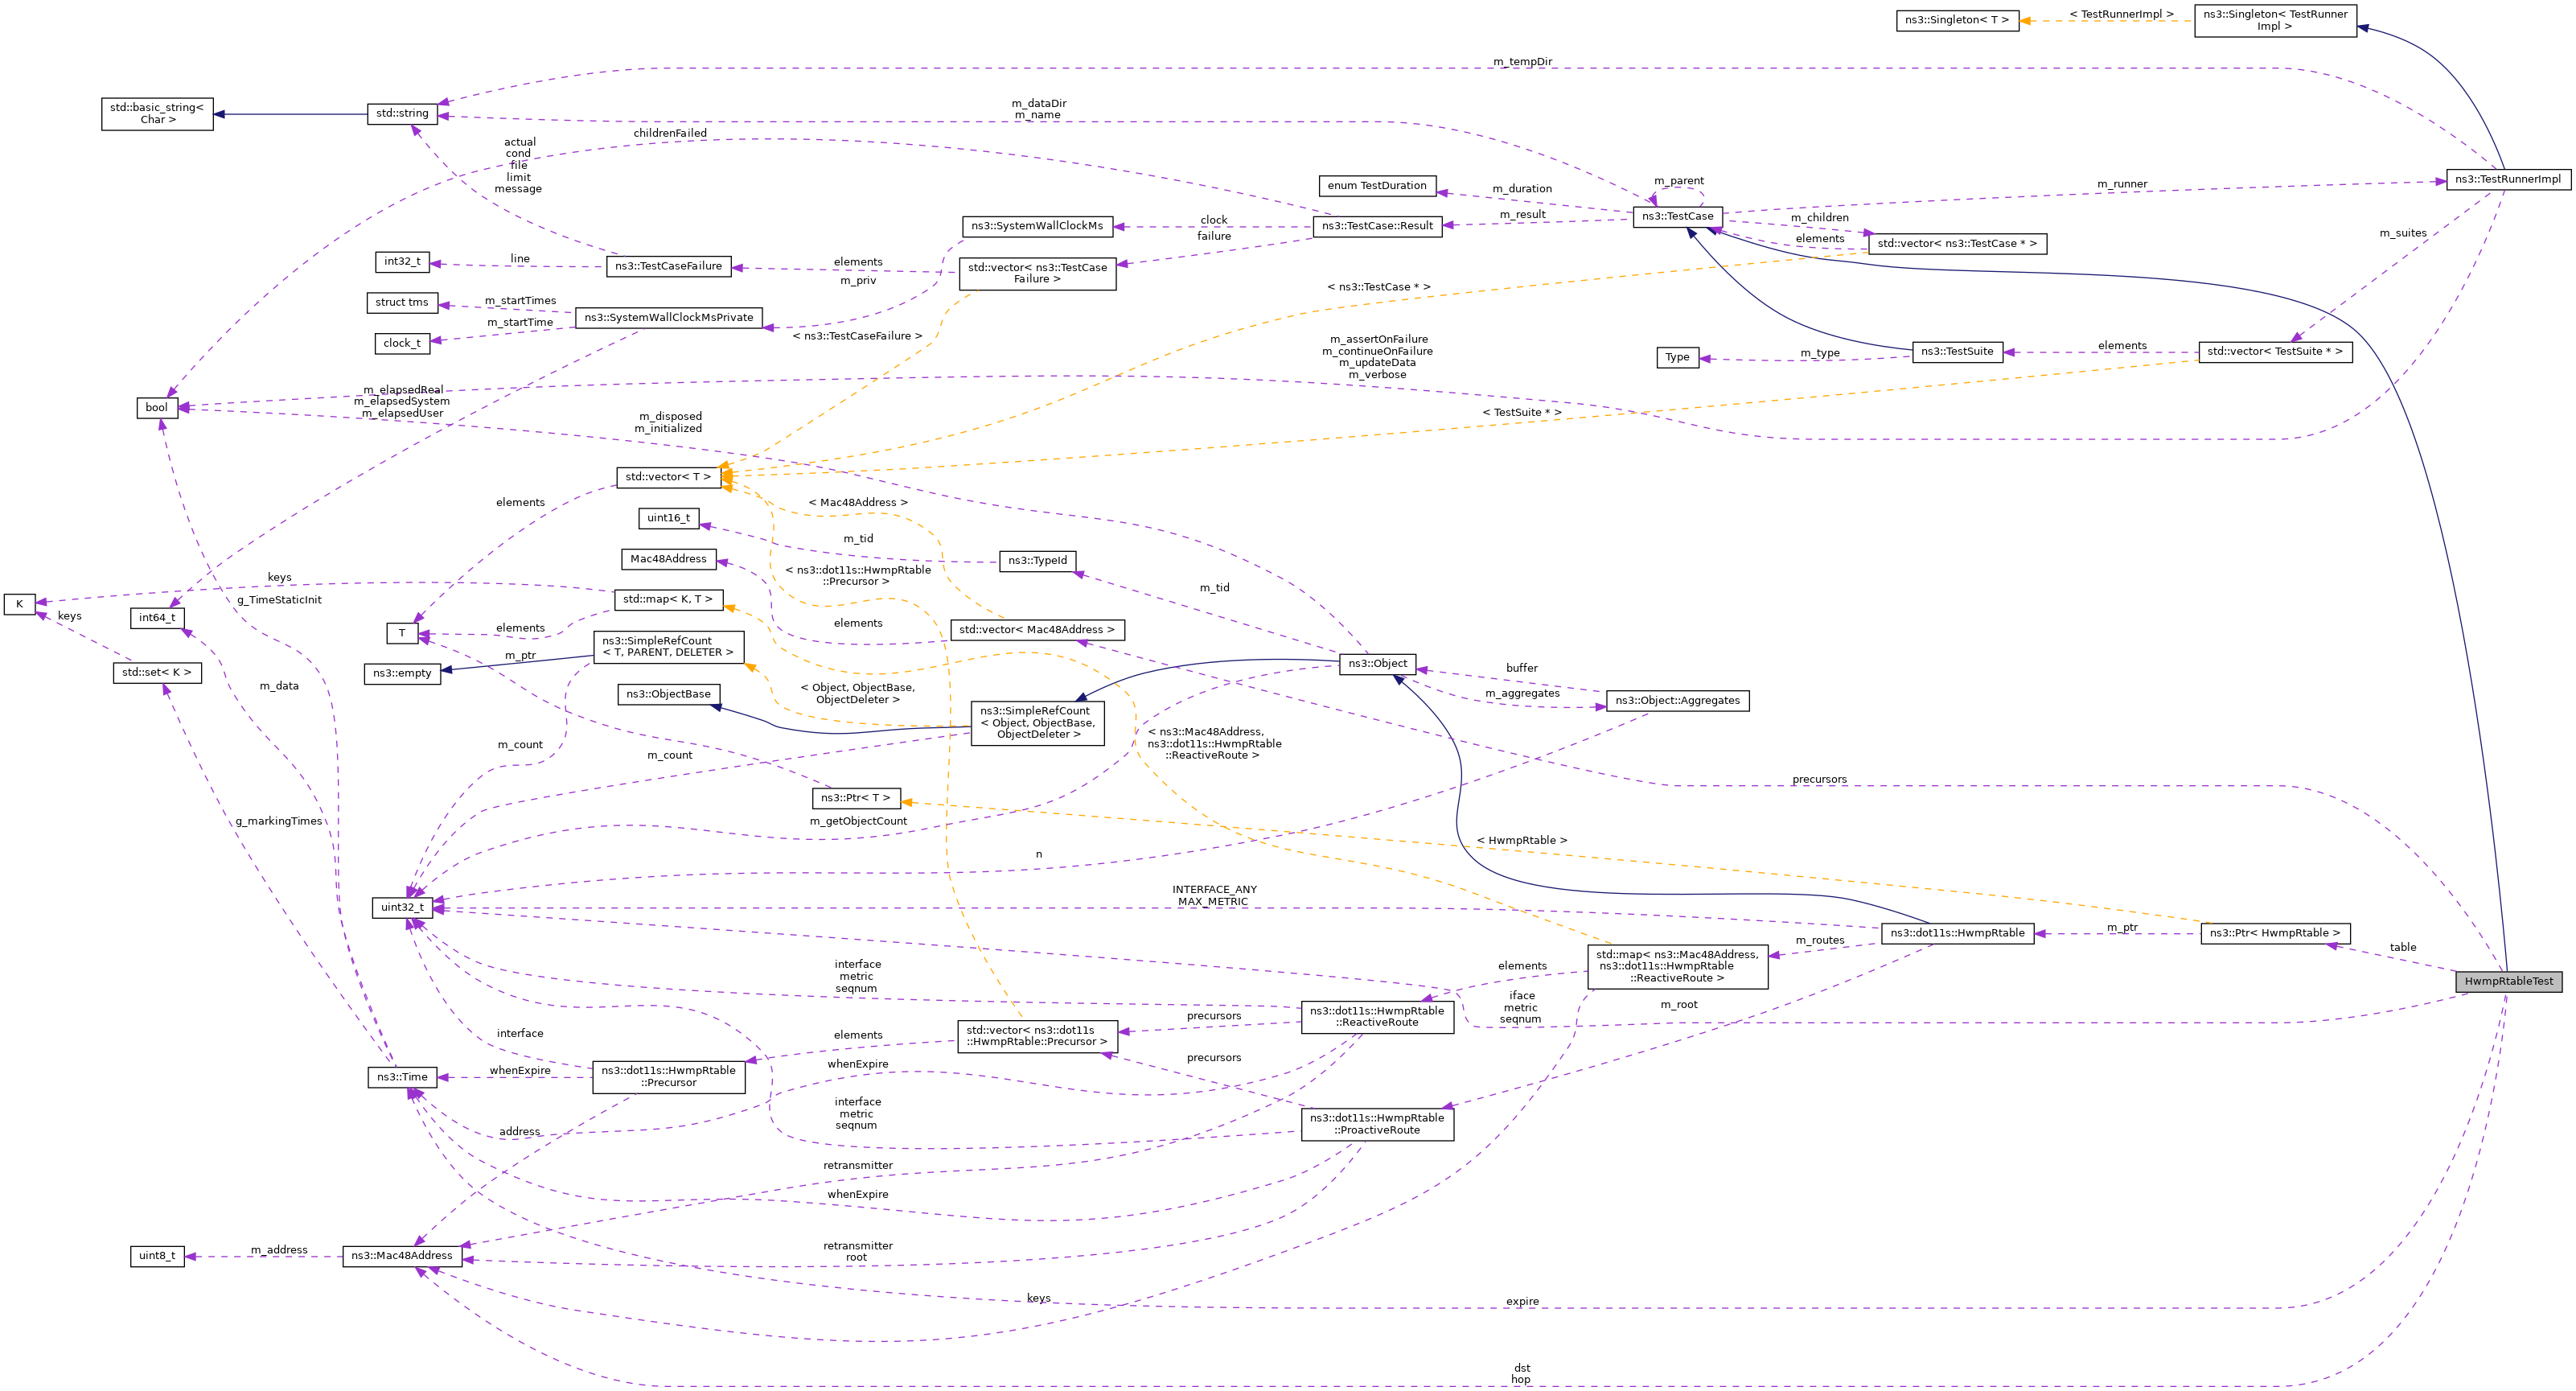Select std::vector< TestSuite * > node

[2275, 352]
